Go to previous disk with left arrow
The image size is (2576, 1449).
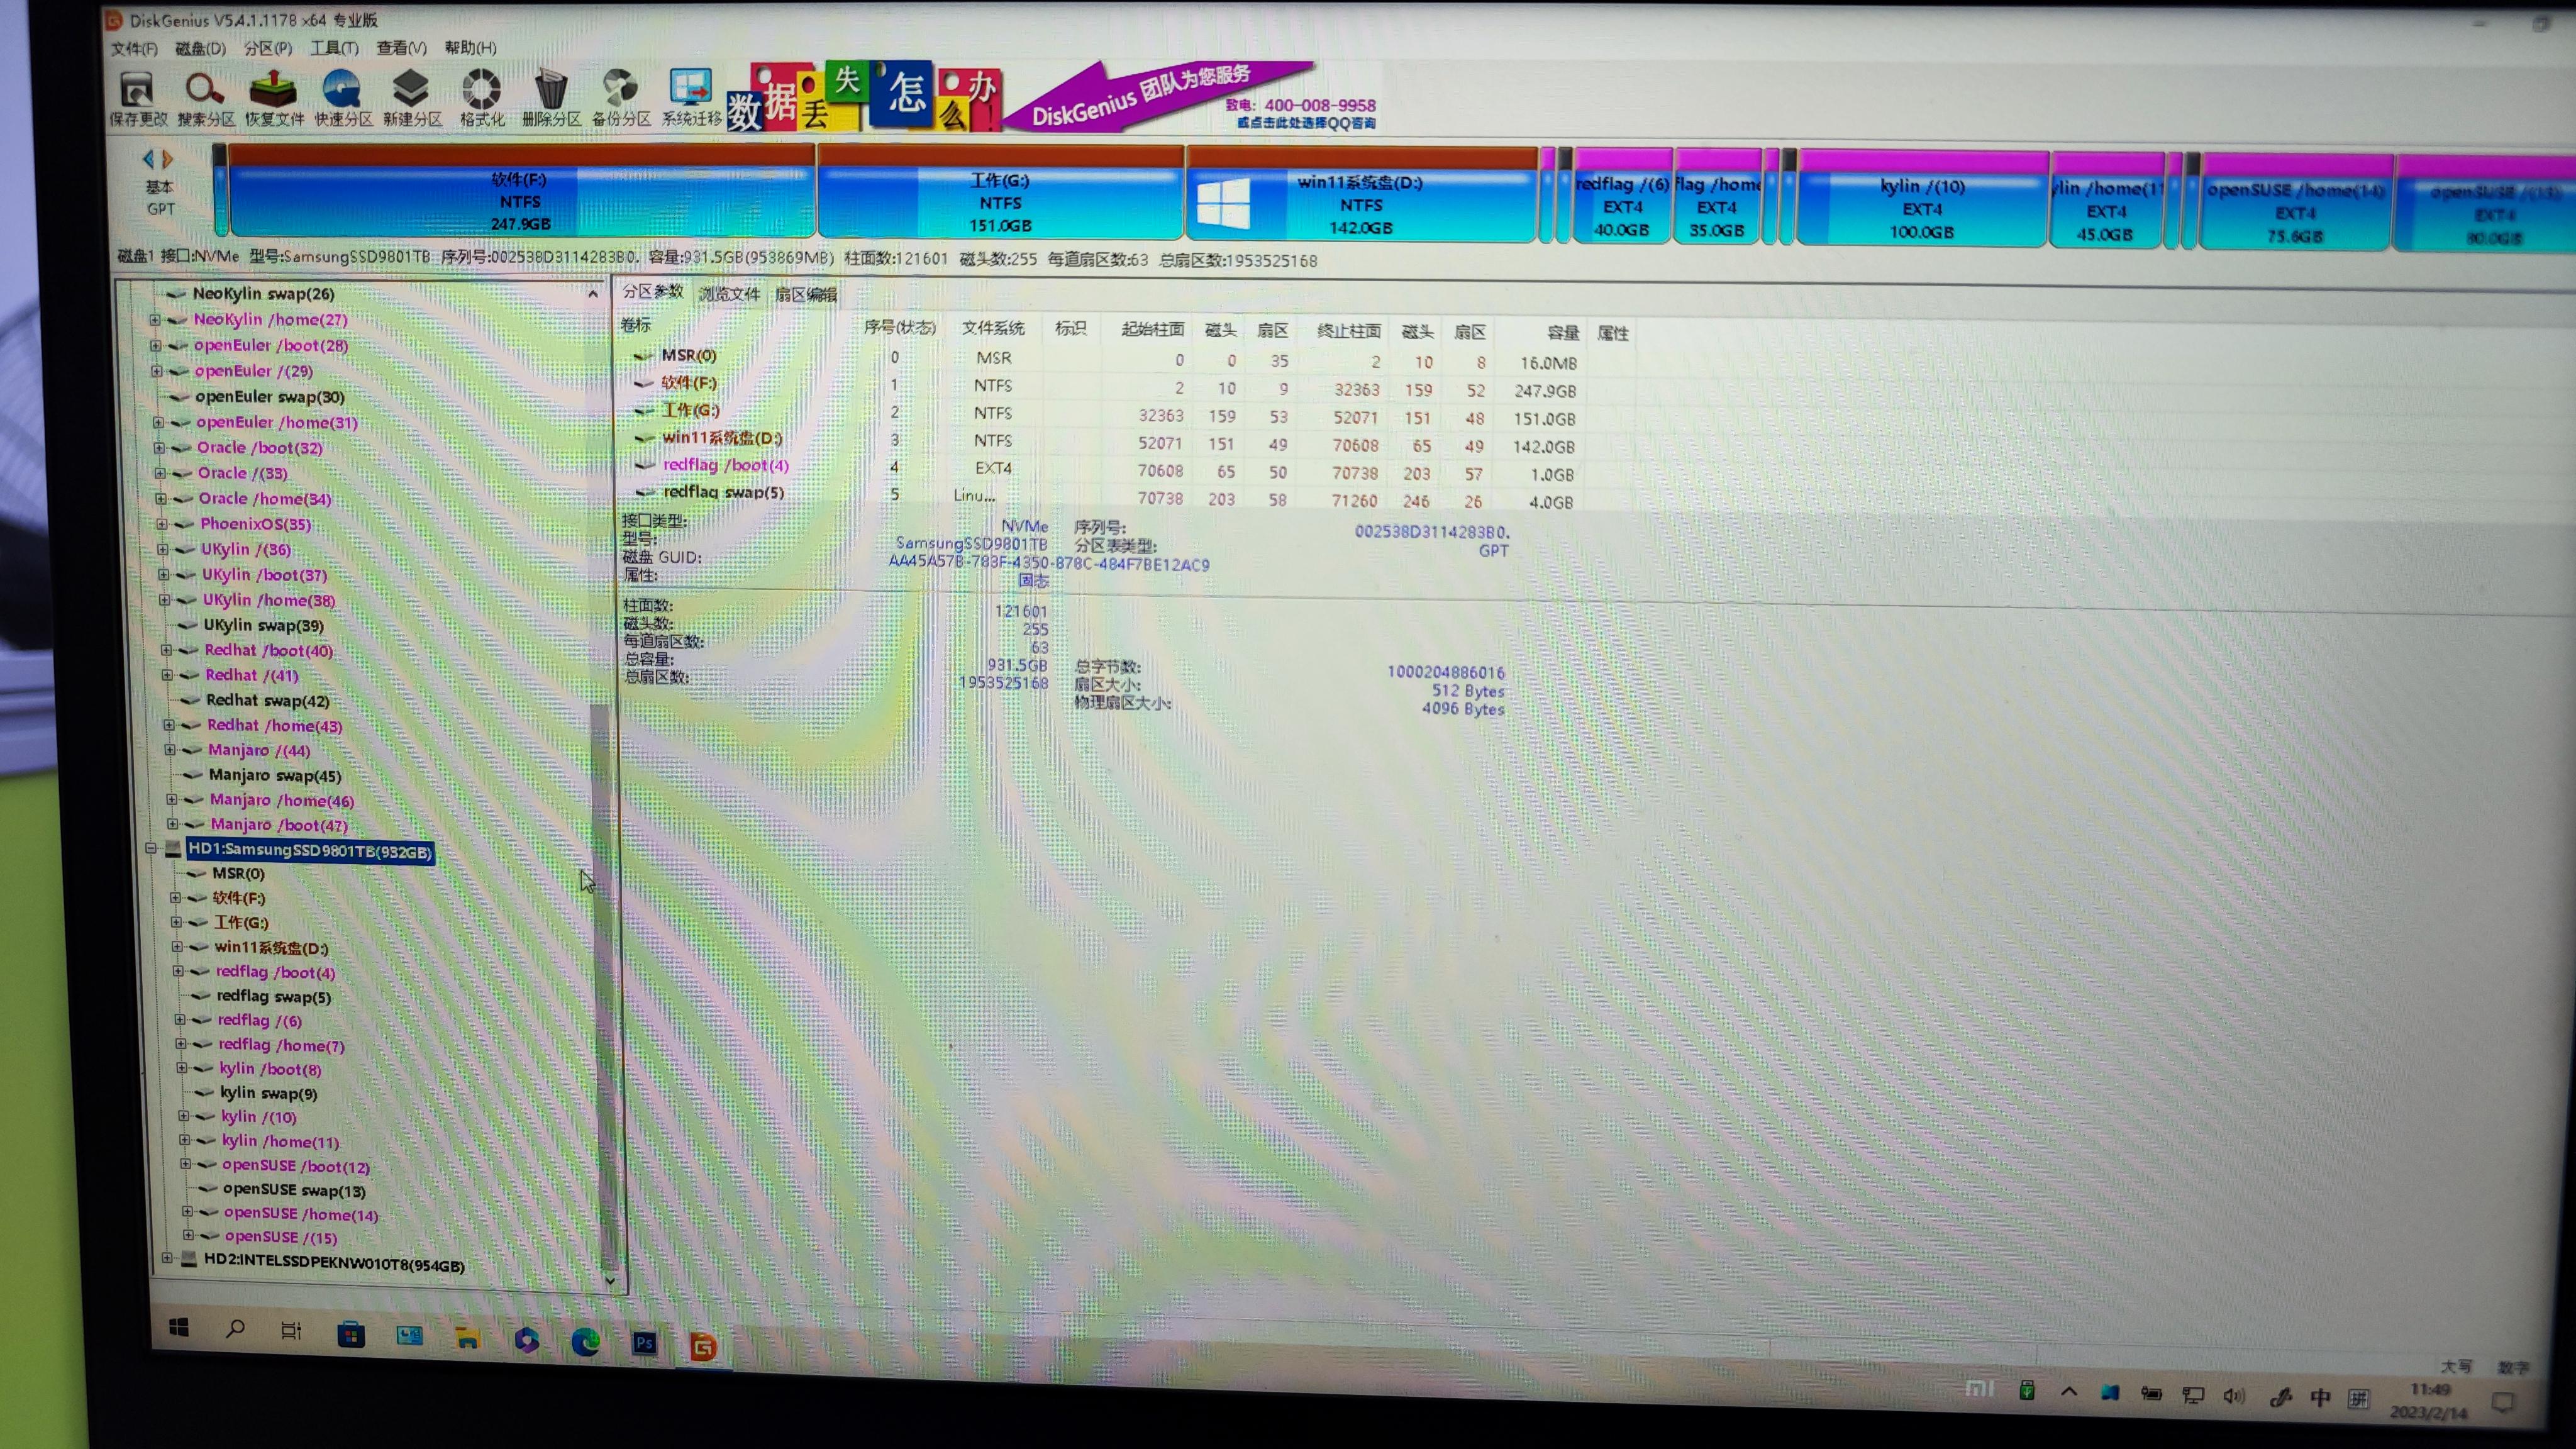pyautogui.click(x=148, y=159)
